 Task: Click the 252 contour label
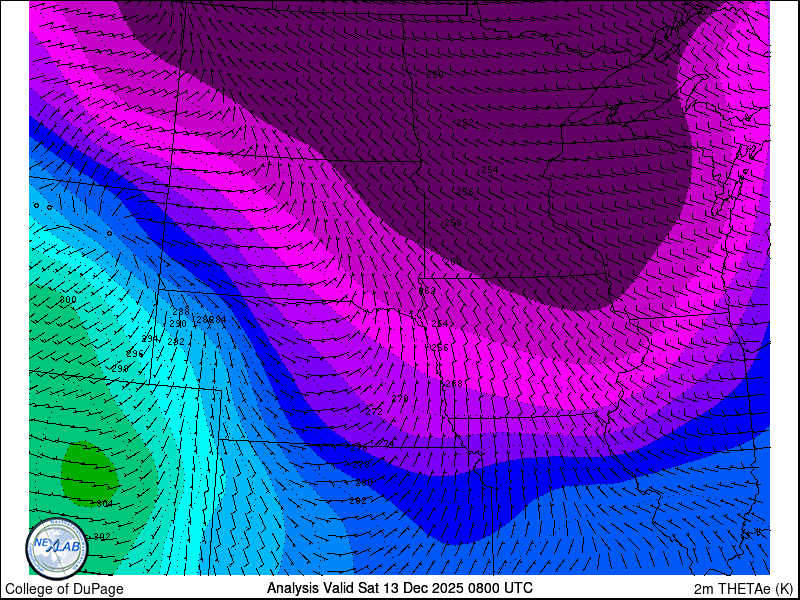pyautogui.click(x=464, y=122)
